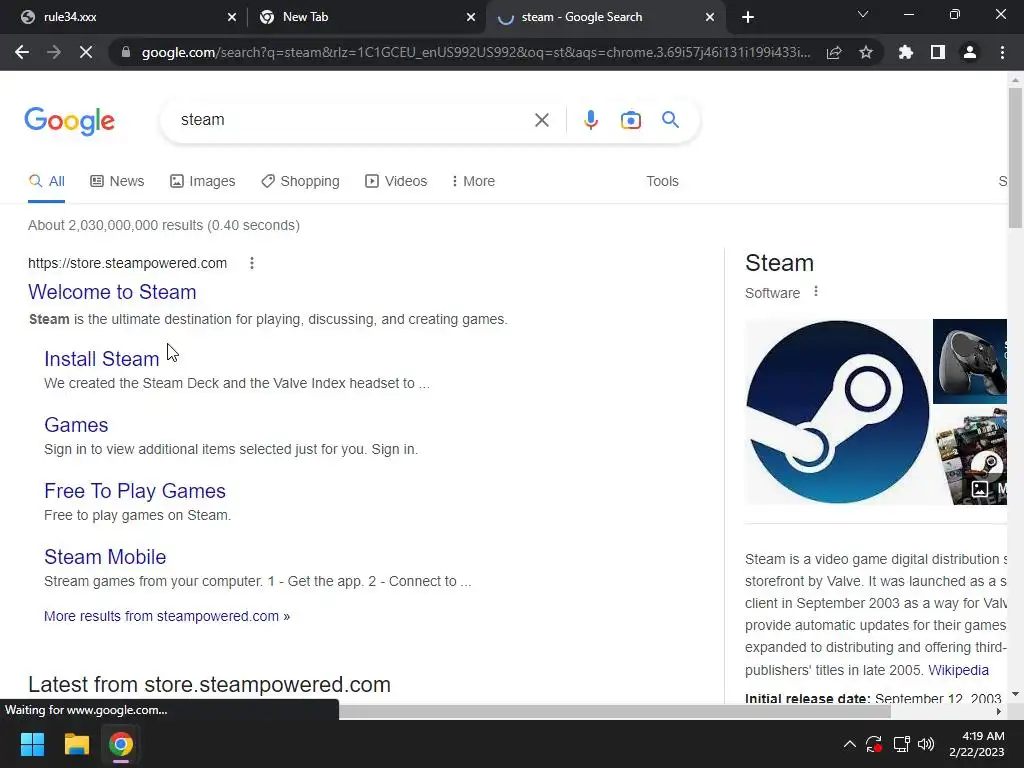Click the vertical page scrollbar
The width and height of the screenshot is (1024, 768).
coord(1015,158)
